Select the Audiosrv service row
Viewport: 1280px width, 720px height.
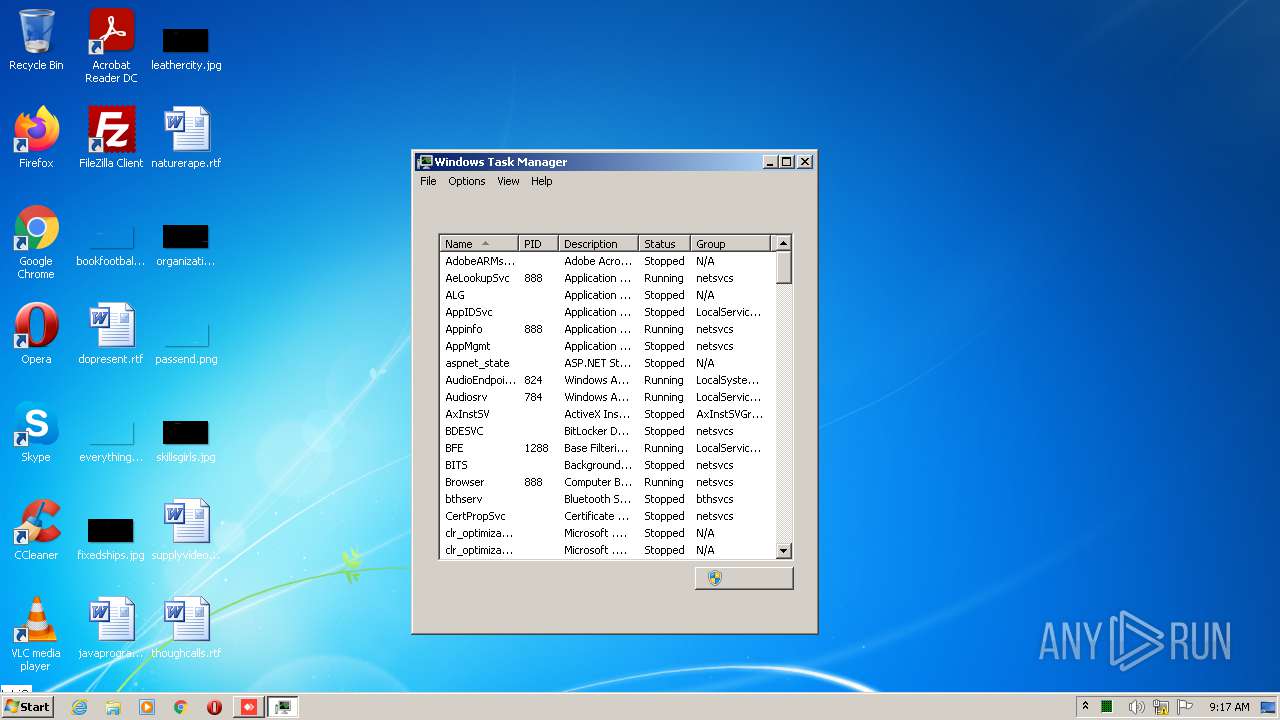tap(607, 397)
